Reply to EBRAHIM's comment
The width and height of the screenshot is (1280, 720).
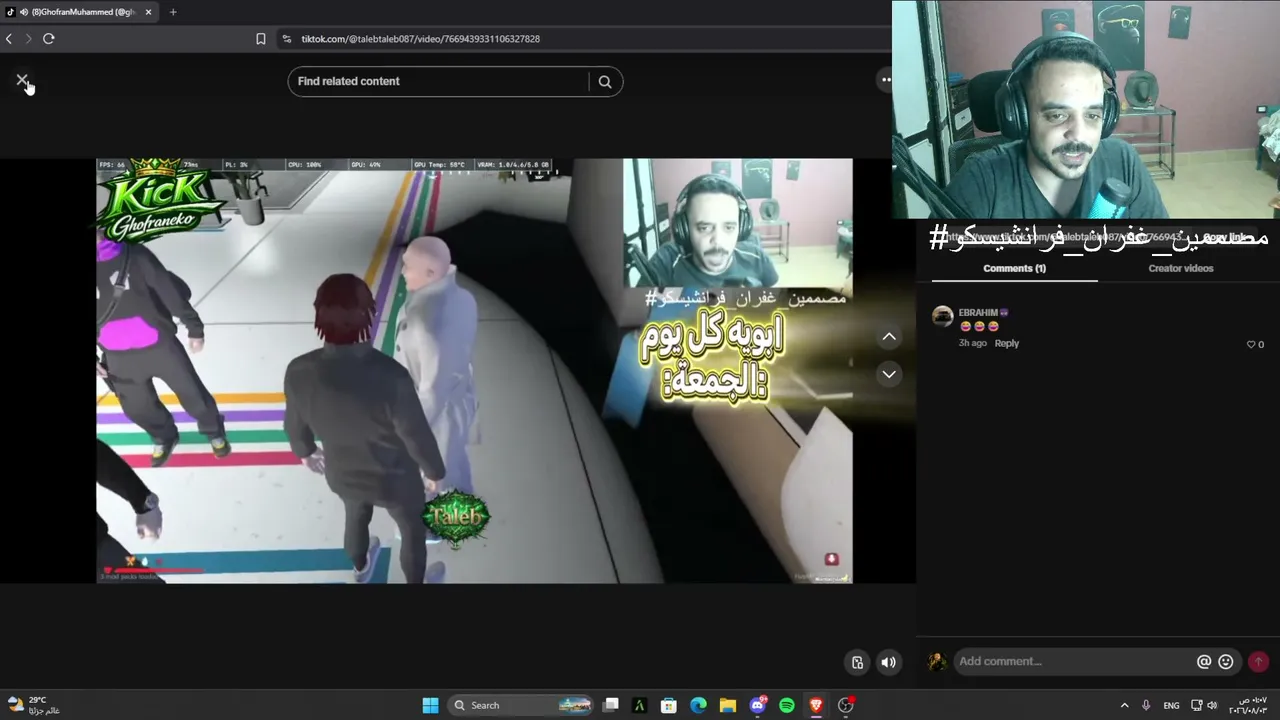click(1007, 343)
